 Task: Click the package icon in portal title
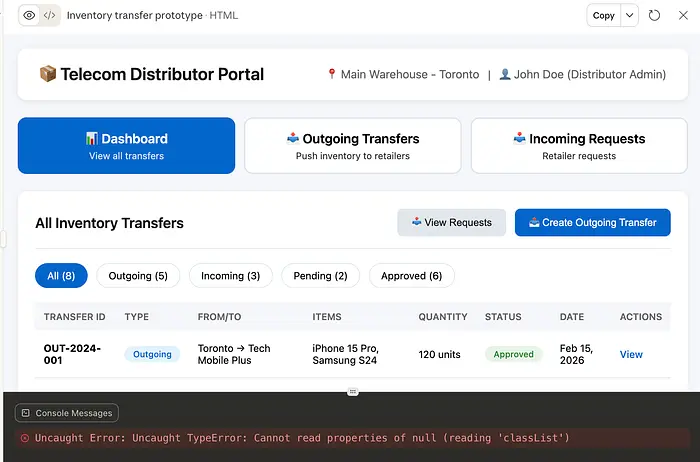[46, 74]
